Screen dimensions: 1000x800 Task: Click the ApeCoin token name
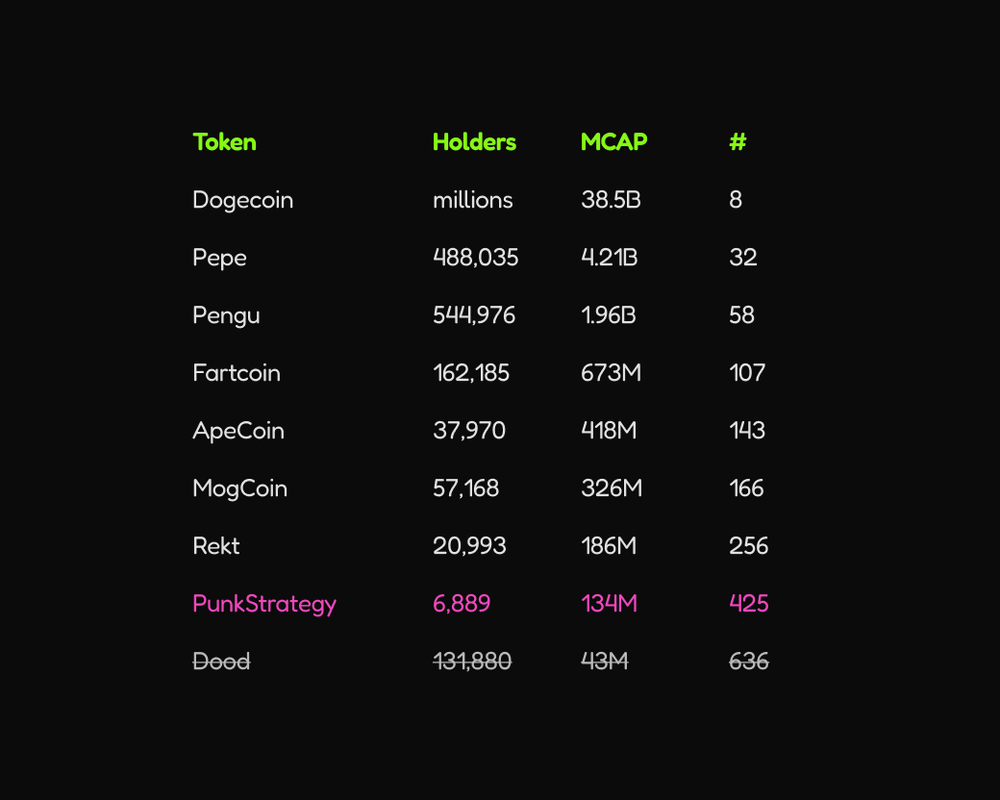tap(238, 431)
